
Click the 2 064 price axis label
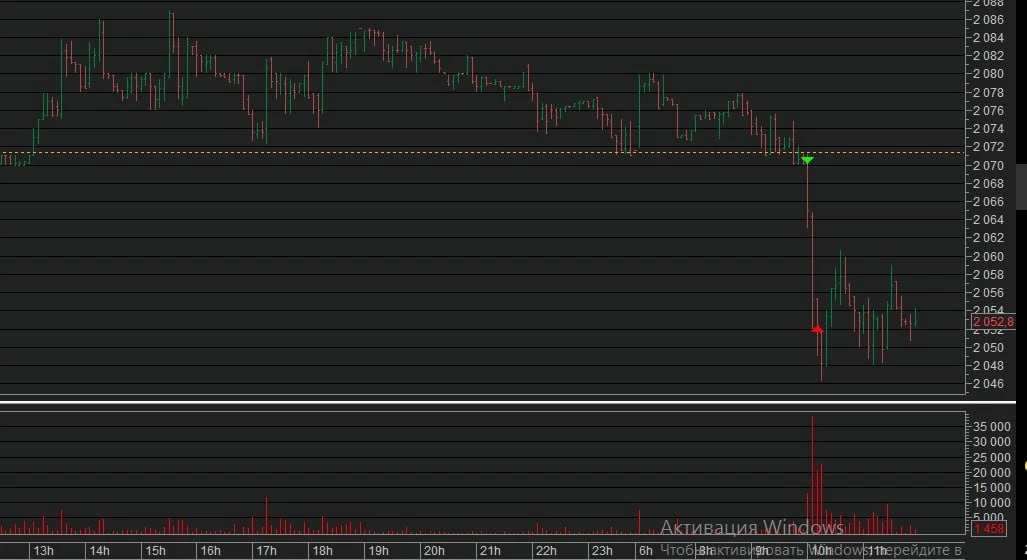pyautogui.click(x=988, y=219)
